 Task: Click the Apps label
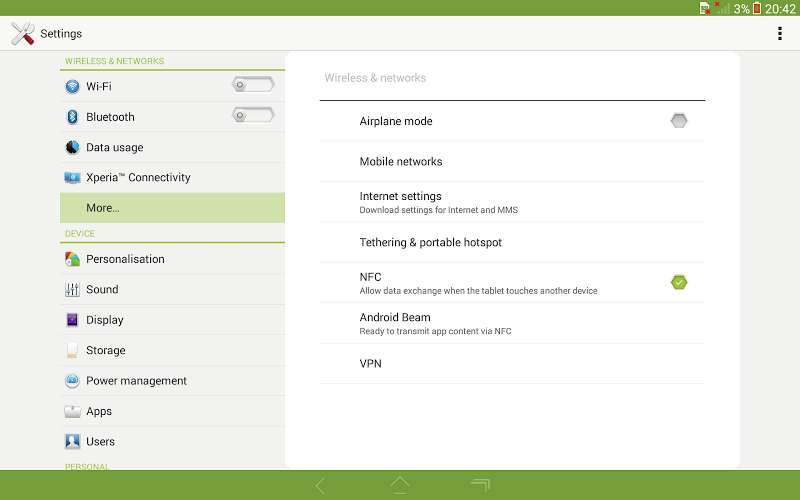[x=99, y=411]
